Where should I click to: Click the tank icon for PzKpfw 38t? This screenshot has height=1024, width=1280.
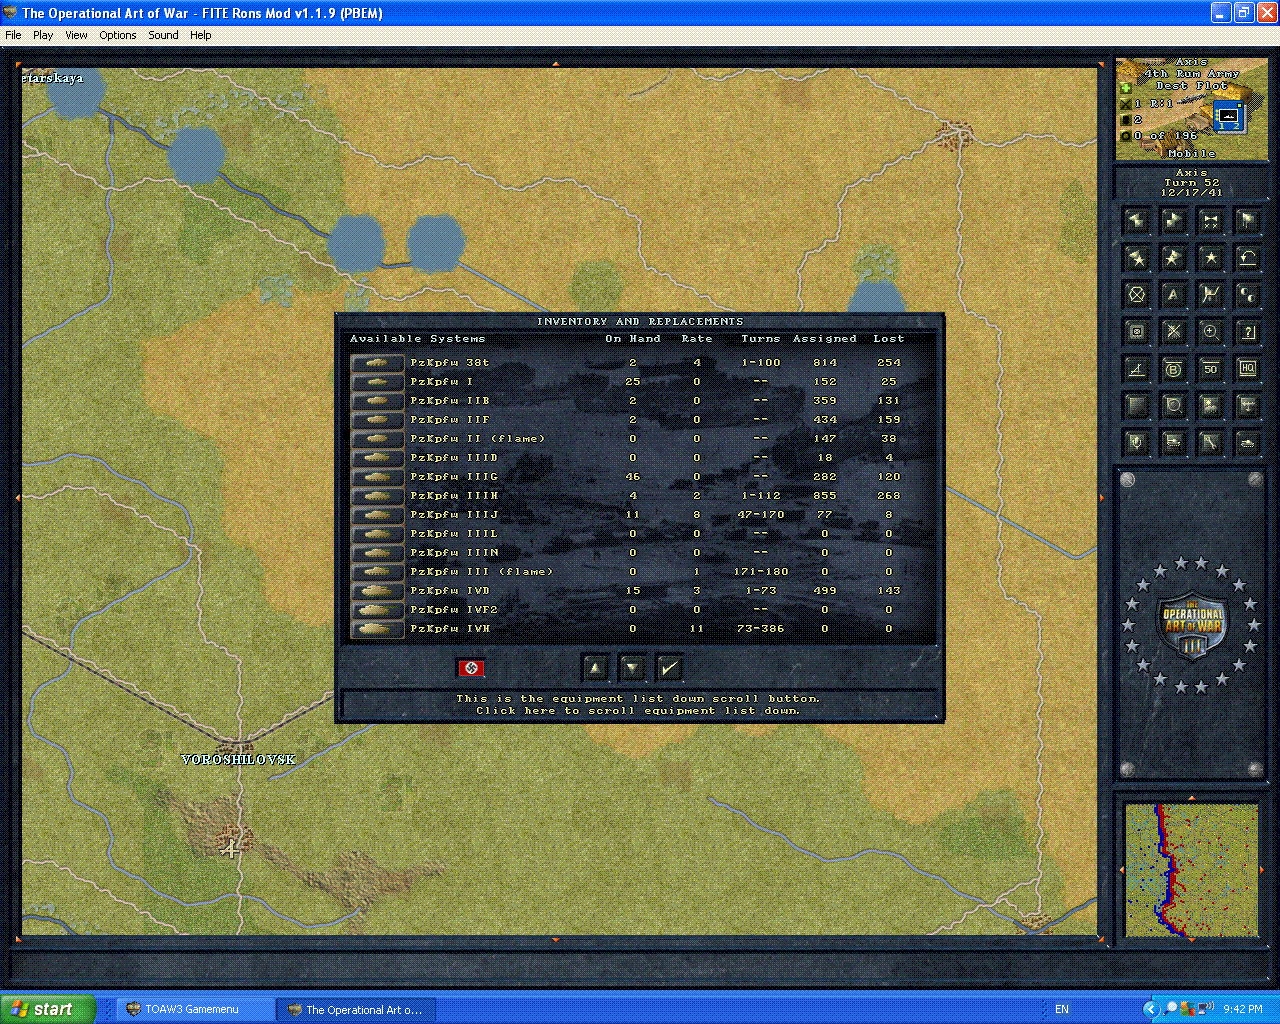click(x=377, y=363)
